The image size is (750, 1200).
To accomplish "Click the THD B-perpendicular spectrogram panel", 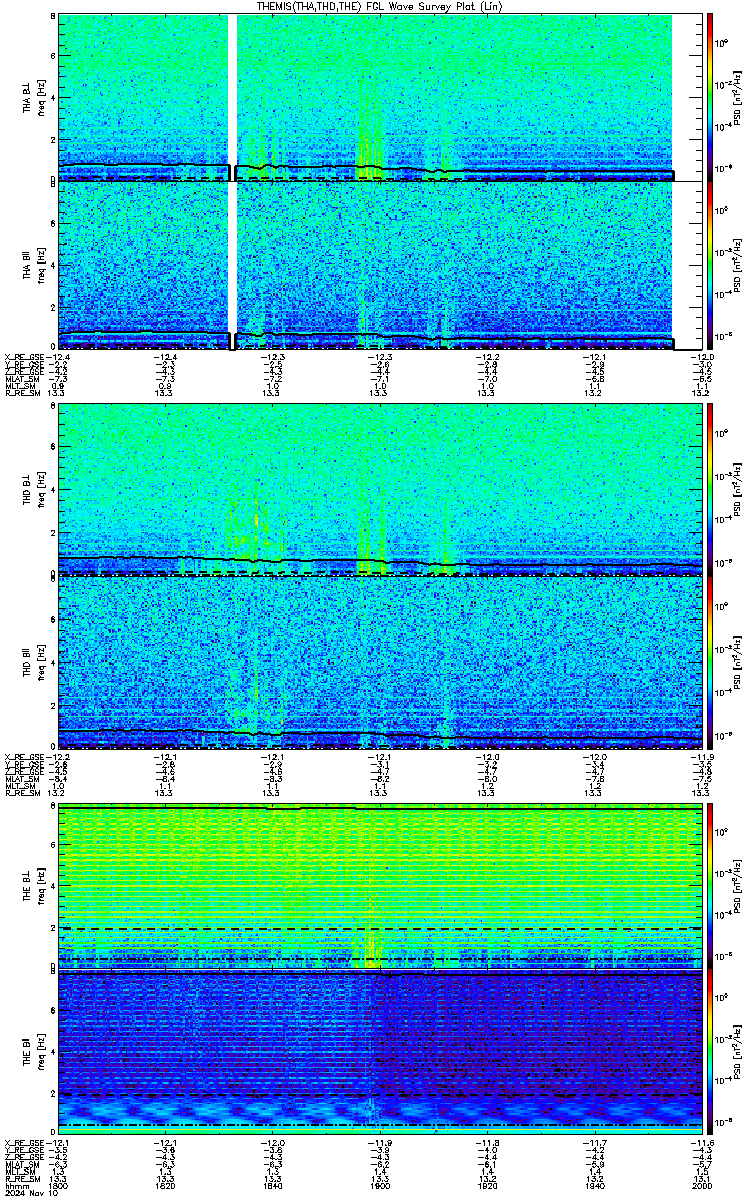I will (380, 491).
